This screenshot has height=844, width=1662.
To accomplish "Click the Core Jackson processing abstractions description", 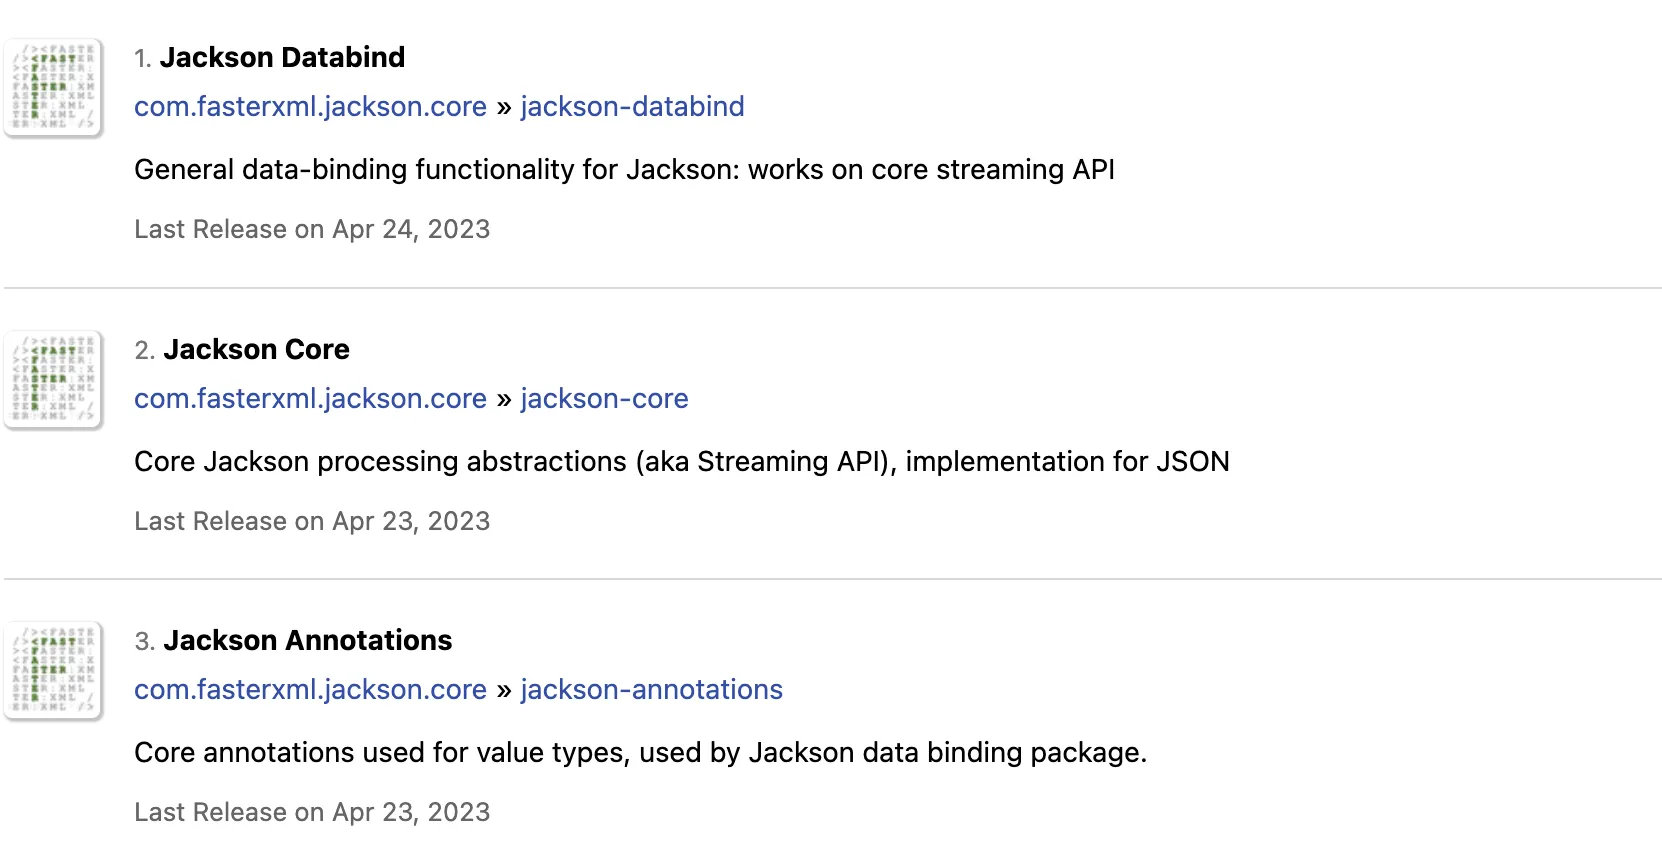I will click(681, 462).
